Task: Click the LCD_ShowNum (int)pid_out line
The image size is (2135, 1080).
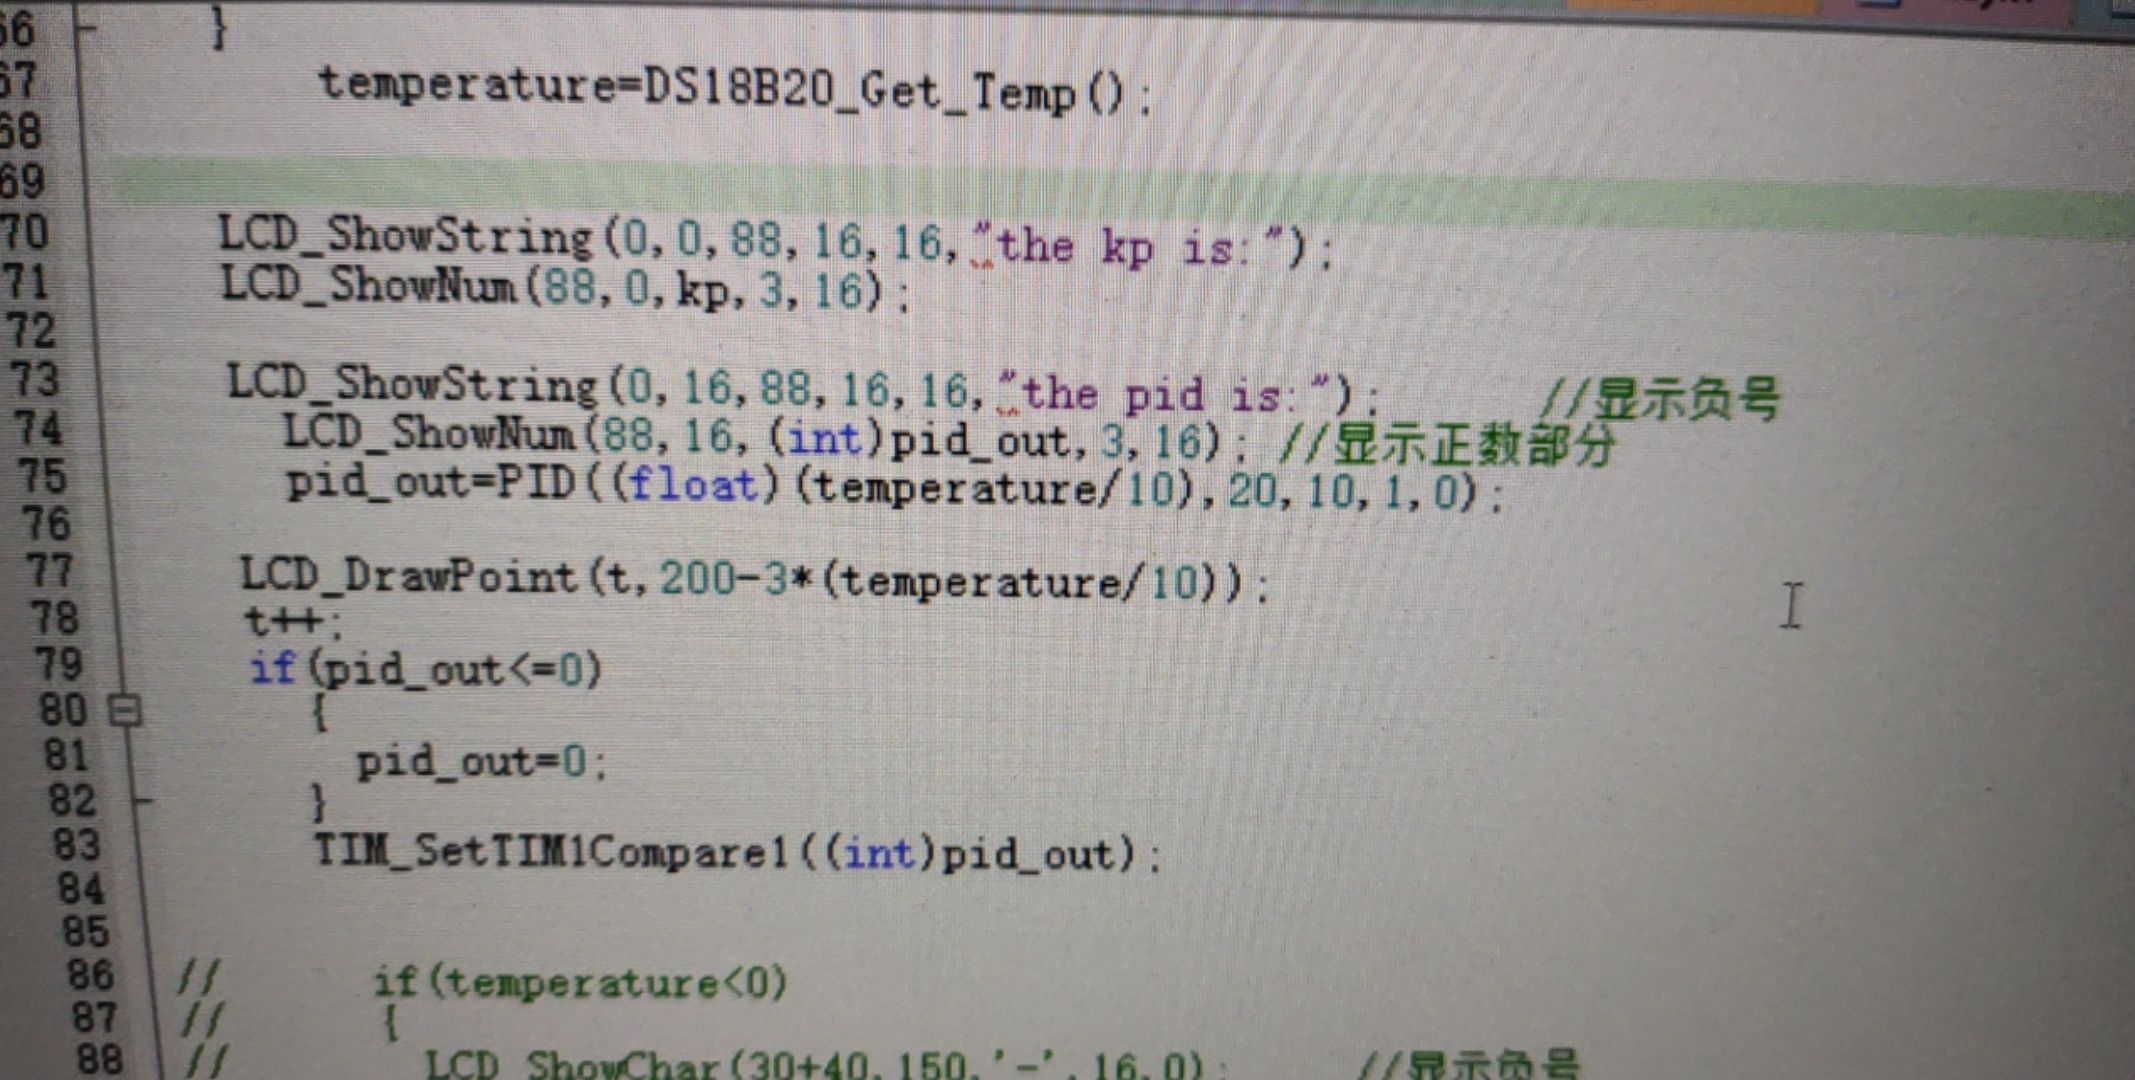Action: (x=764, y=438)
